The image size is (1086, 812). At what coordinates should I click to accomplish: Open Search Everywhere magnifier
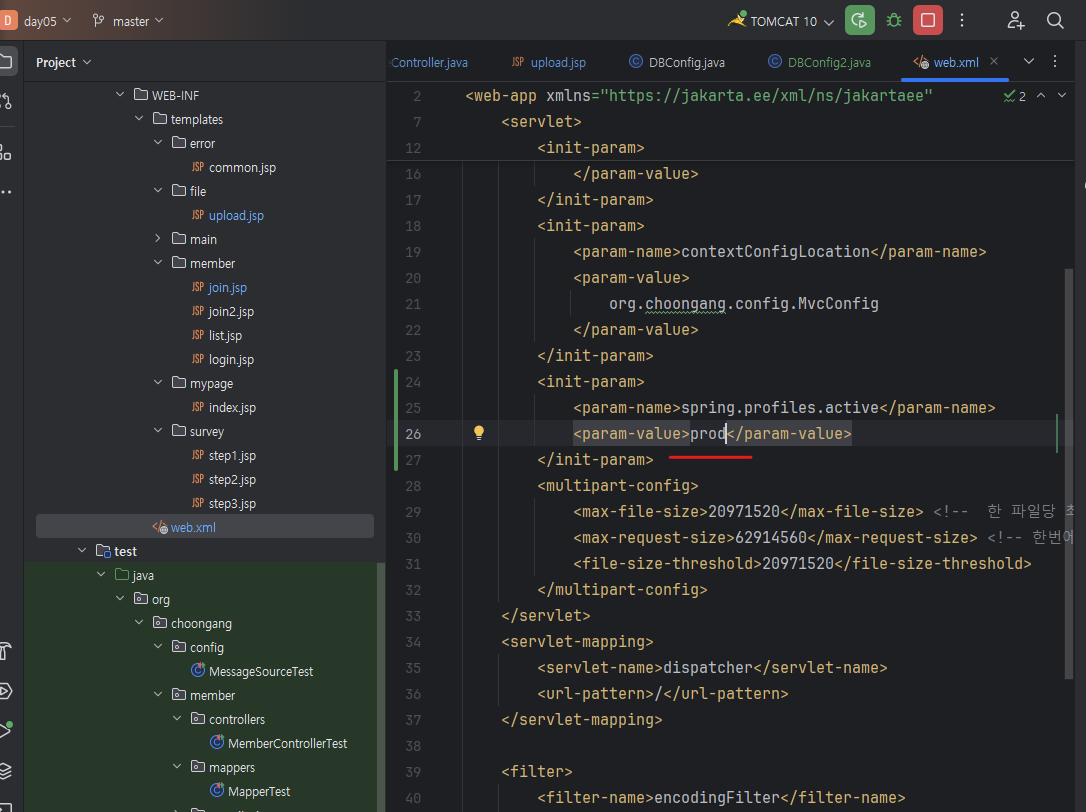tap(1055, 20)
